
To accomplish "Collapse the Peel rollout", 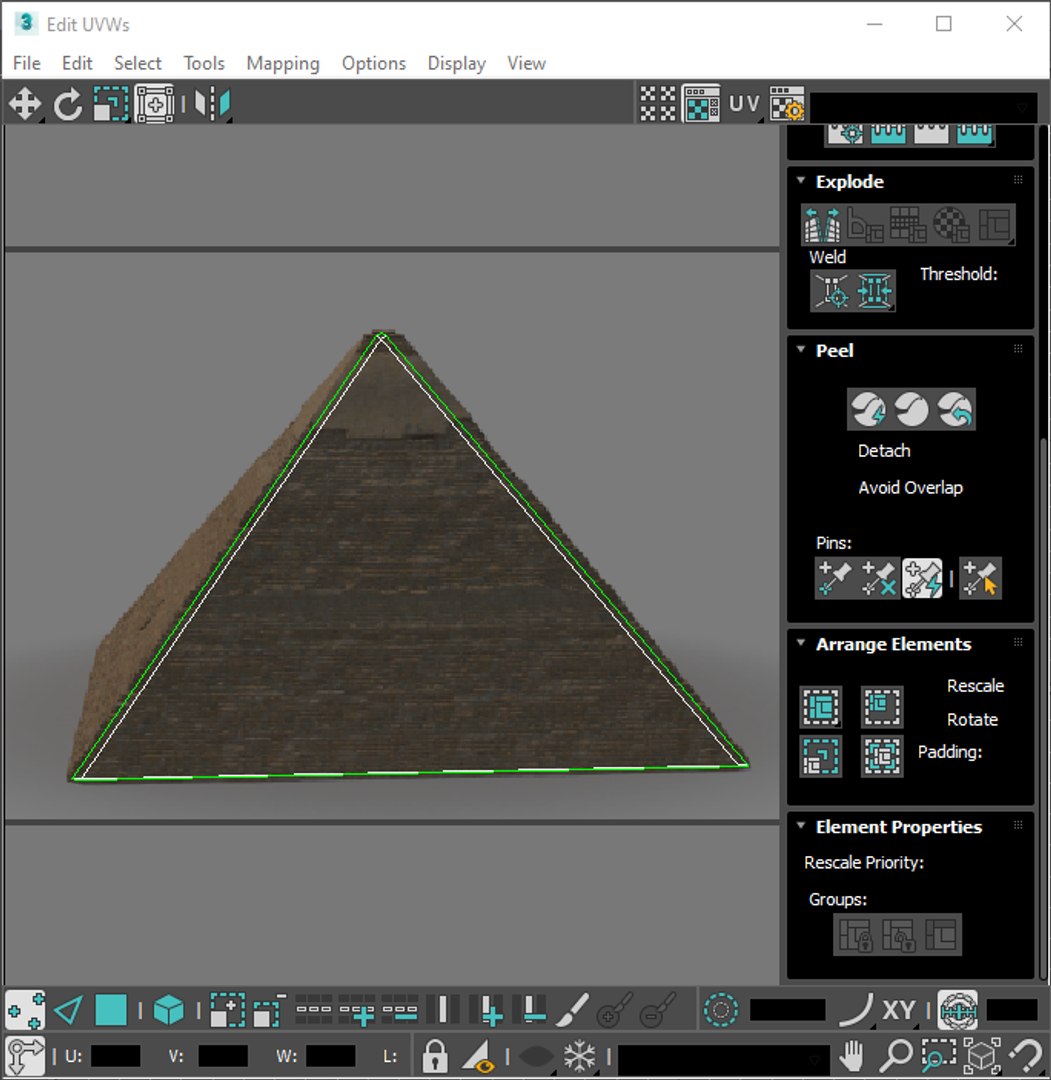I will 801,350.
